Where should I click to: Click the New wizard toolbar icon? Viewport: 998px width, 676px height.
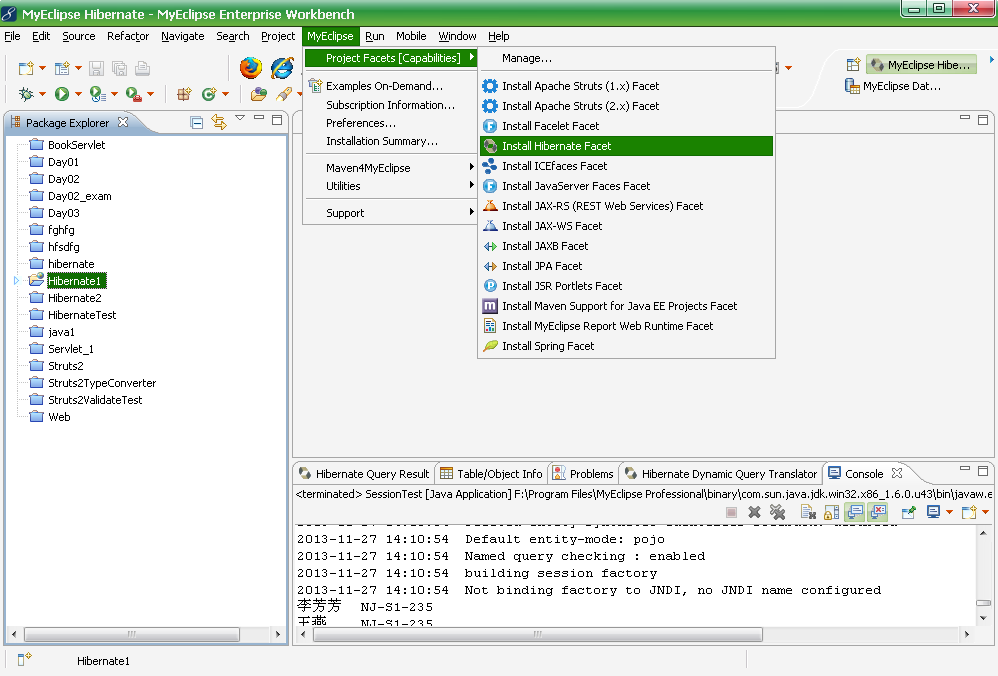(26, 68)
